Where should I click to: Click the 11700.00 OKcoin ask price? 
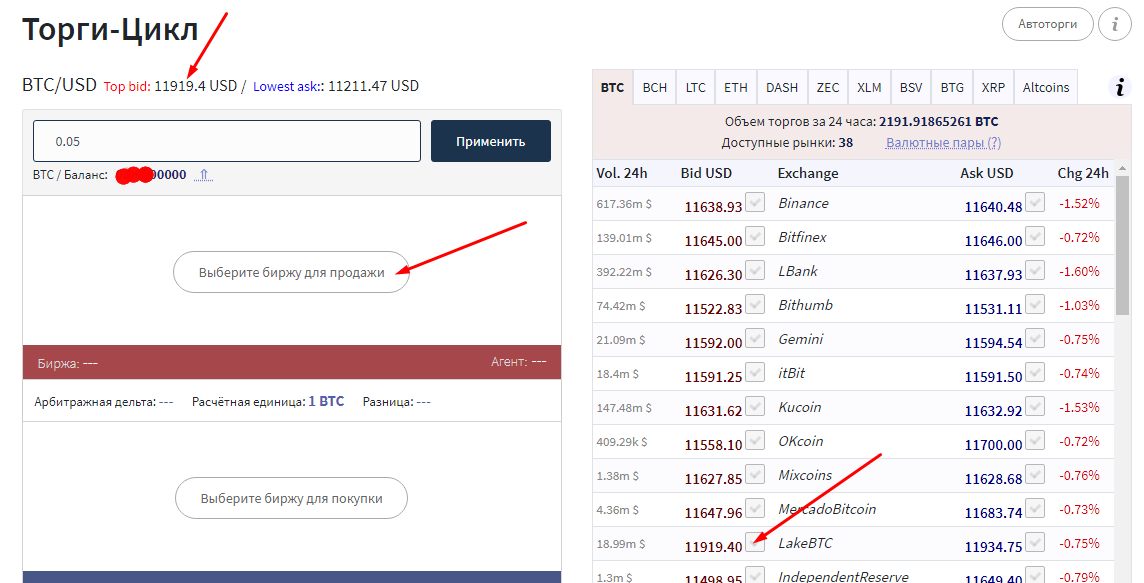(994, 444)
